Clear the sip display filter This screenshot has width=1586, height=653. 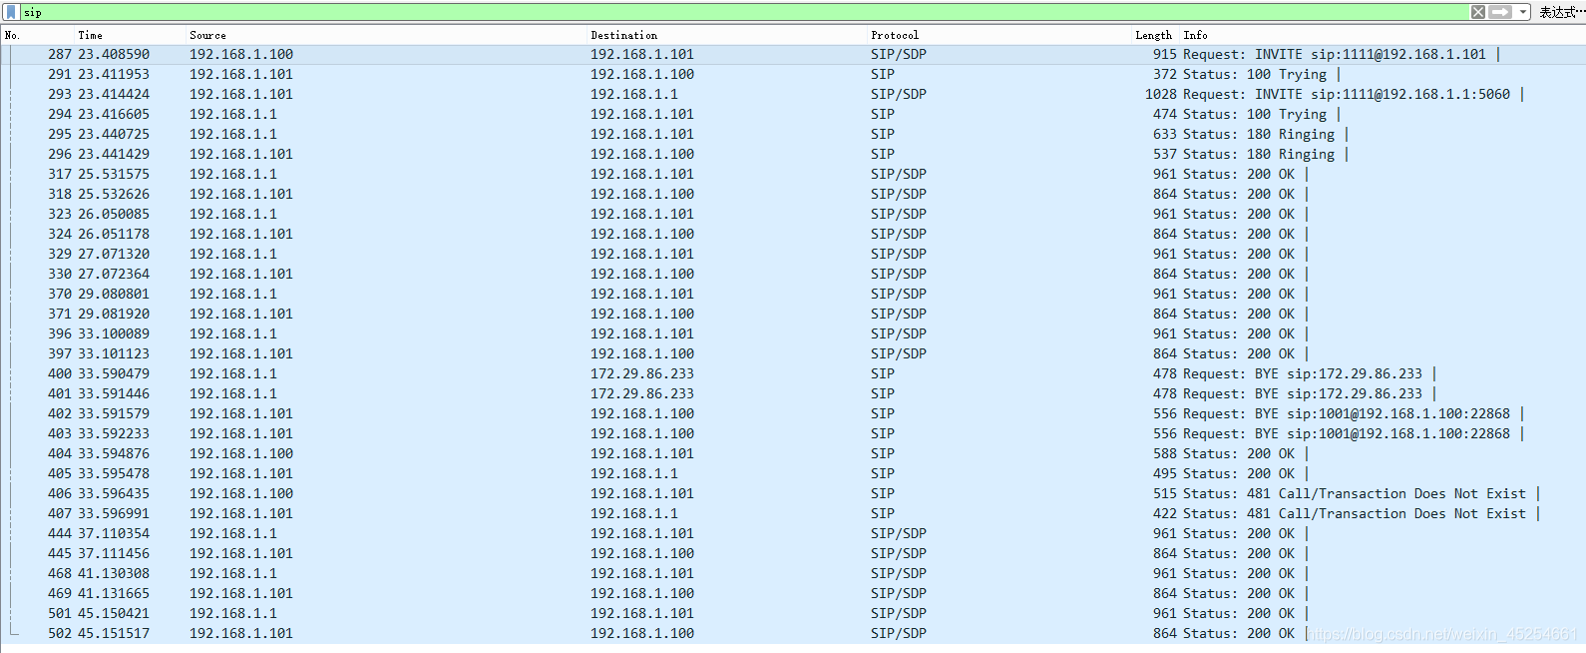tap(1478, 12)
